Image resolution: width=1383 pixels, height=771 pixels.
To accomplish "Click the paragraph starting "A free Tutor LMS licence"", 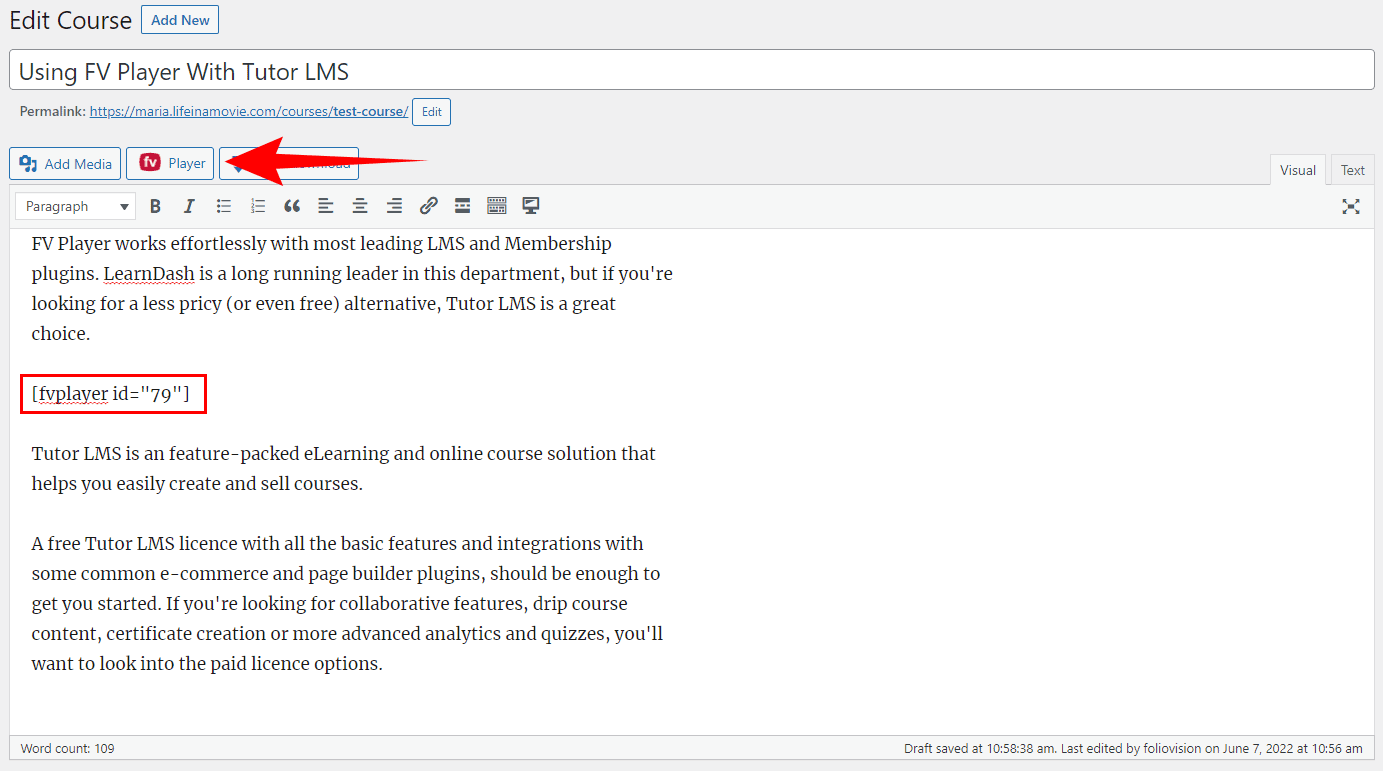I will pyautogui.click(x=347, y=604).
